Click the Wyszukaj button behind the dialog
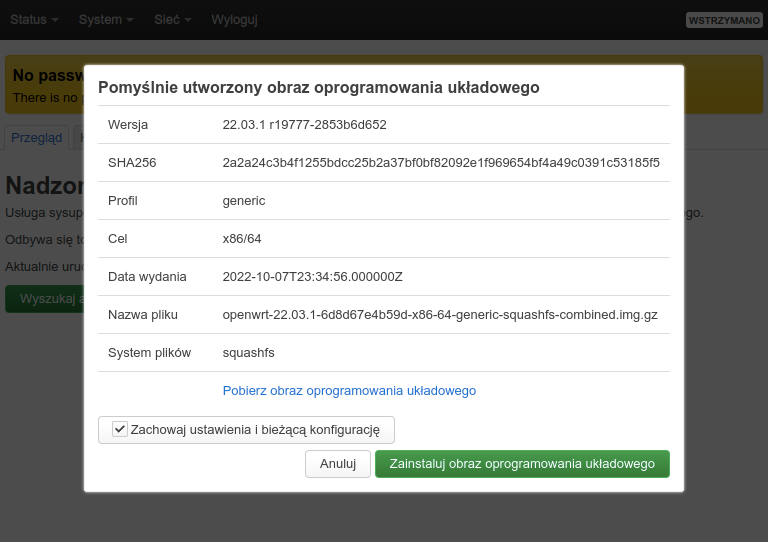Image resolution: width=768 pixels, height=542 pixels. (45, 299)
